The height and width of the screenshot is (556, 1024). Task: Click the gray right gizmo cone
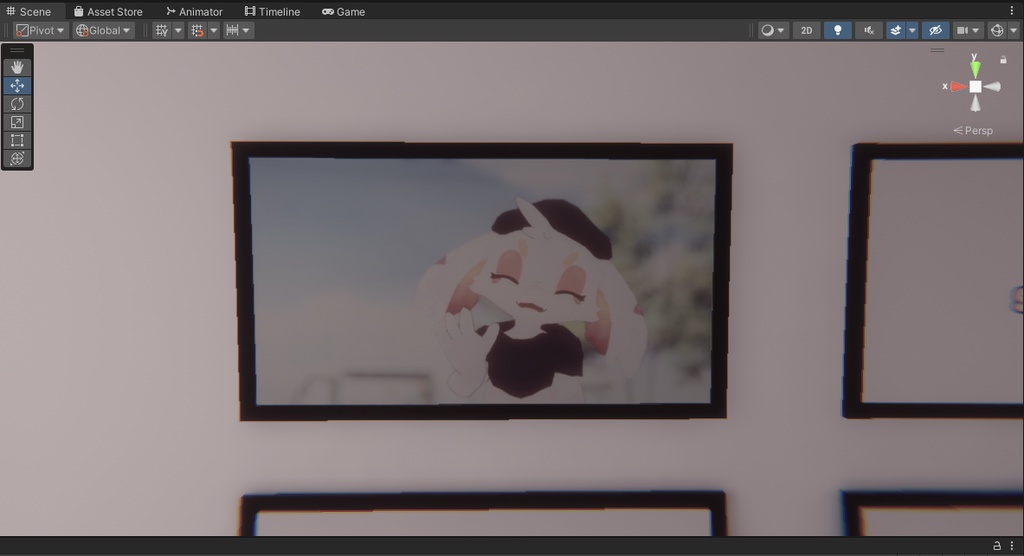click(992, 86)
